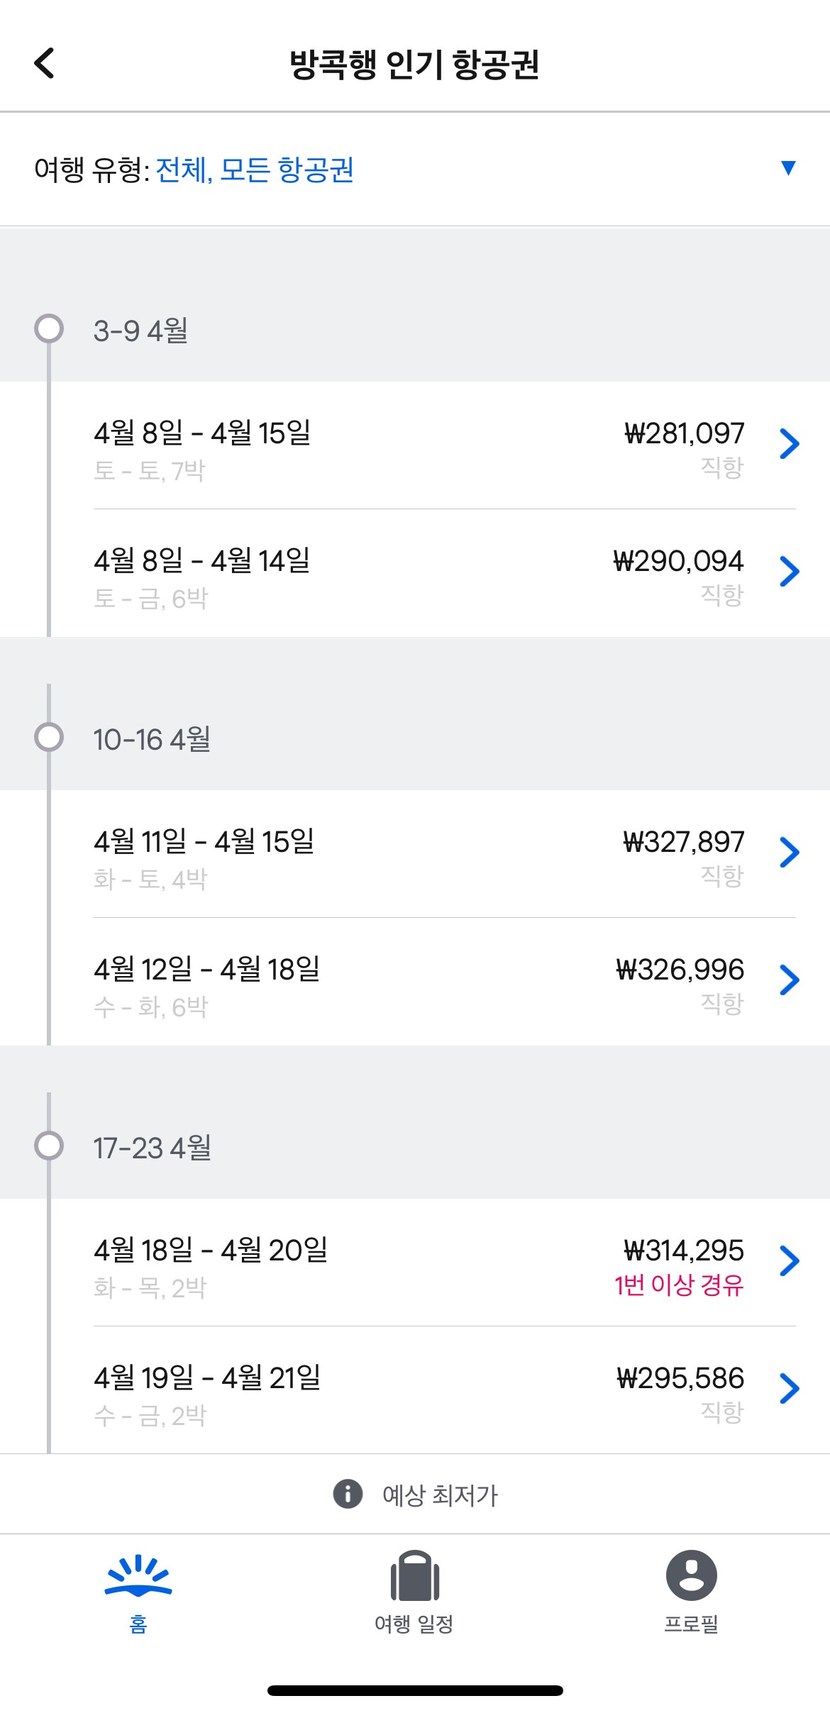Select the 3-9 4월 timeline marker

48,329
